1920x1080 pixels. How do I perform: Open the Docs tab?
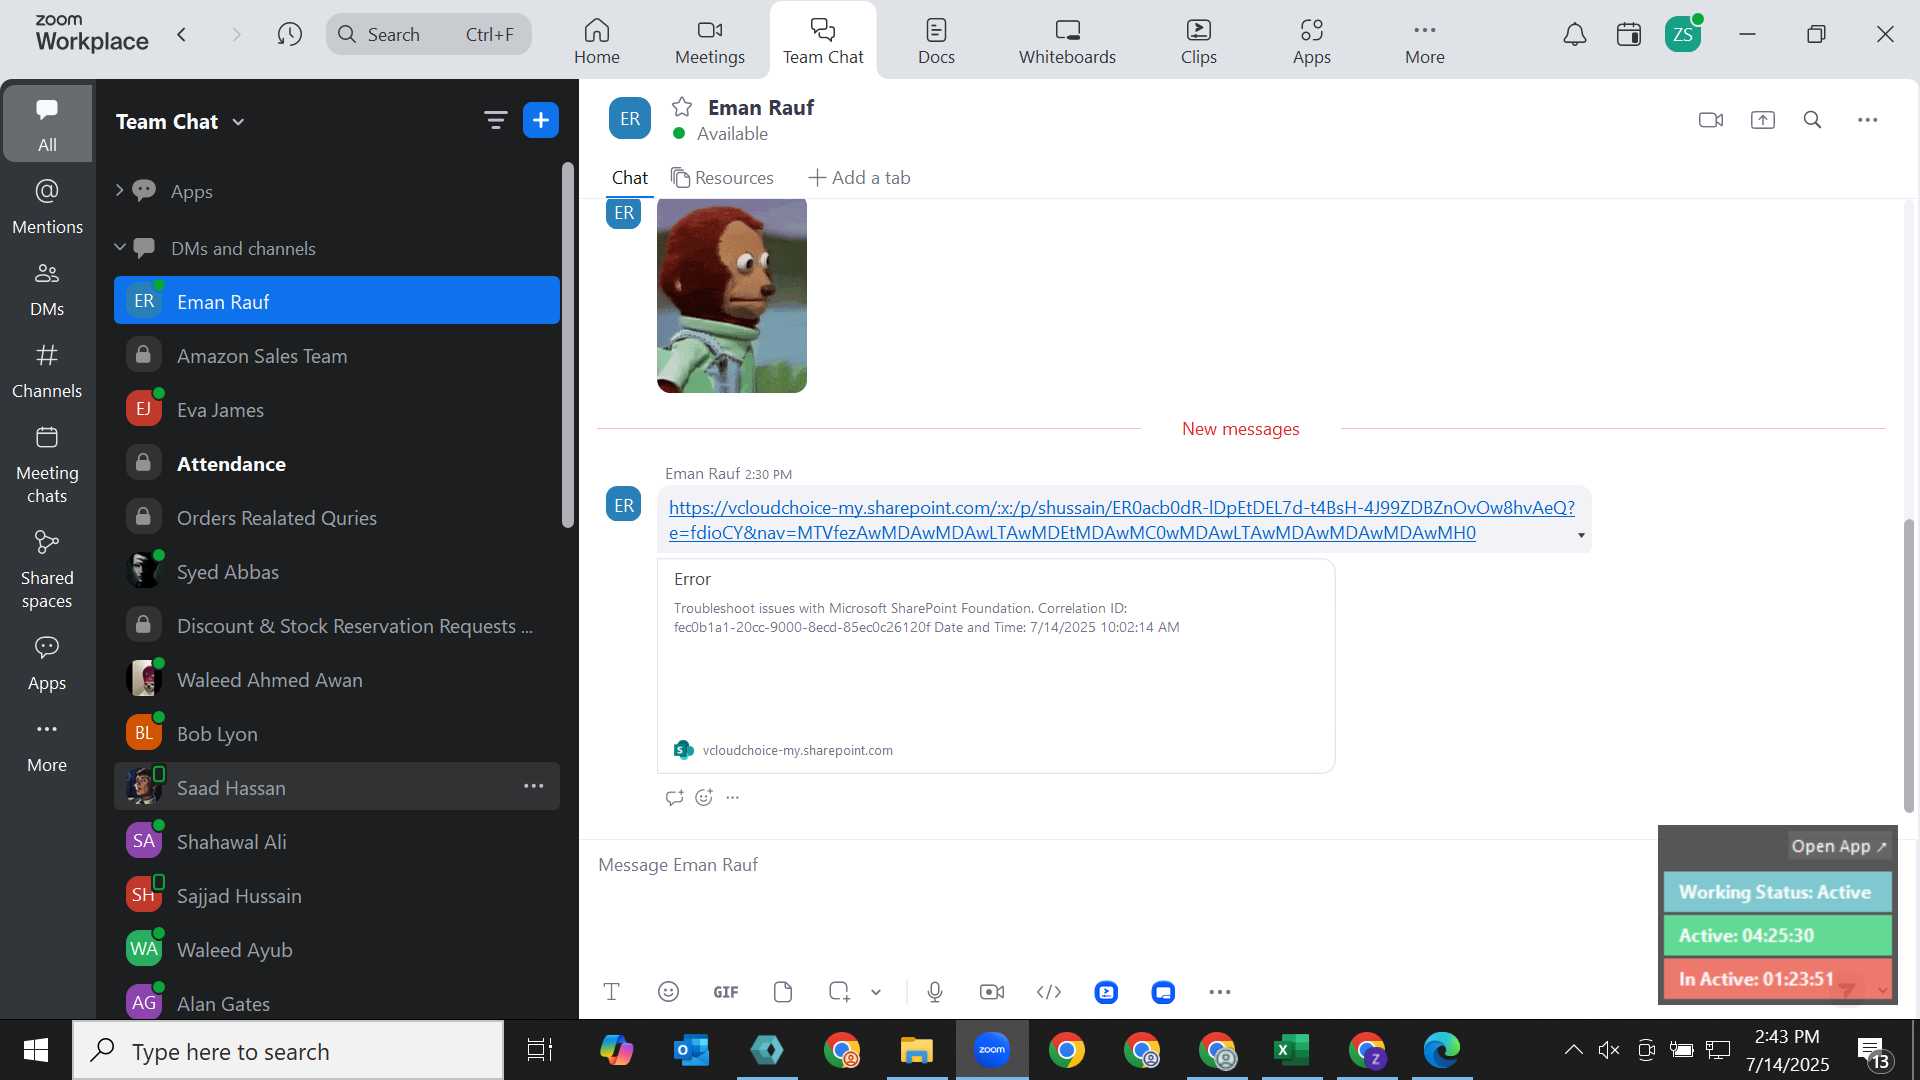[936, 41]
